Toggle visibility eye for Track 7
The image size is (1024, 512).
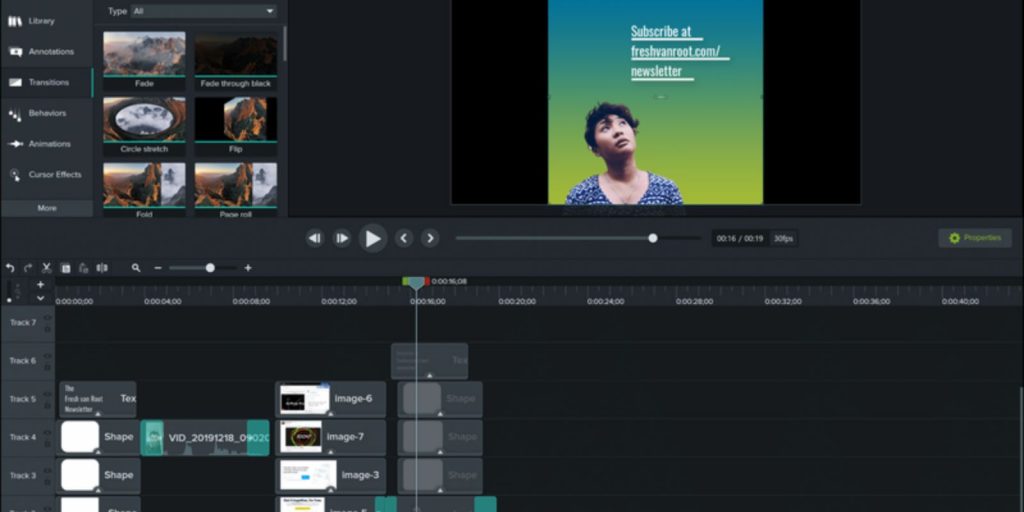[48, 318]
